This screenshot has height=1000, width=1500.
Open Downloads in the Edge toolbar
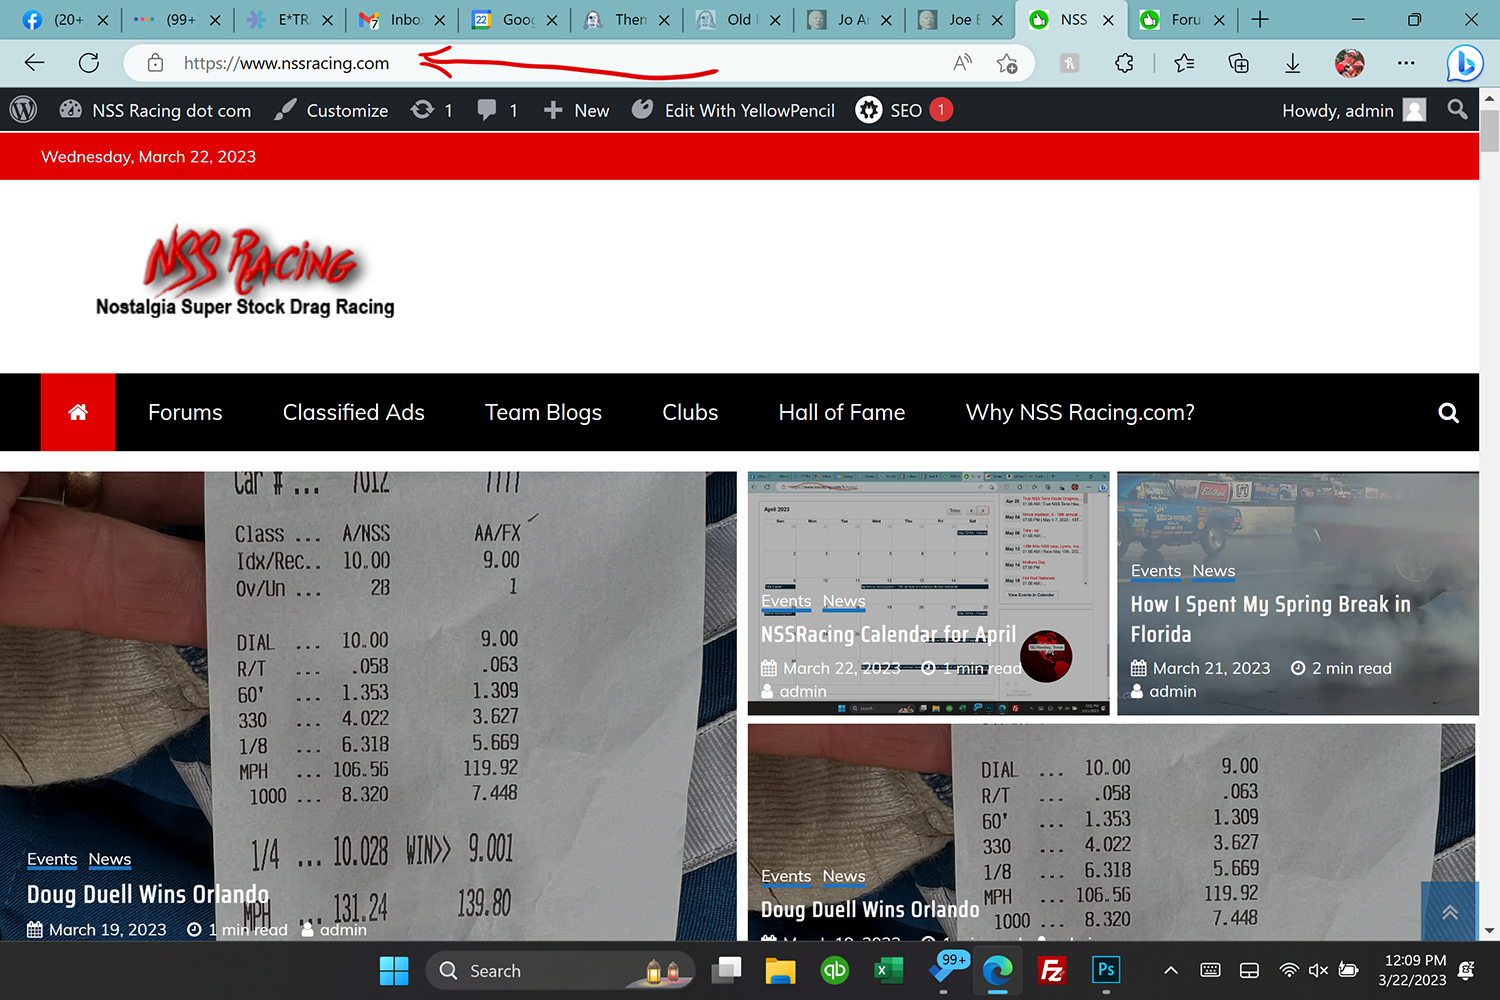[1292, 62]
